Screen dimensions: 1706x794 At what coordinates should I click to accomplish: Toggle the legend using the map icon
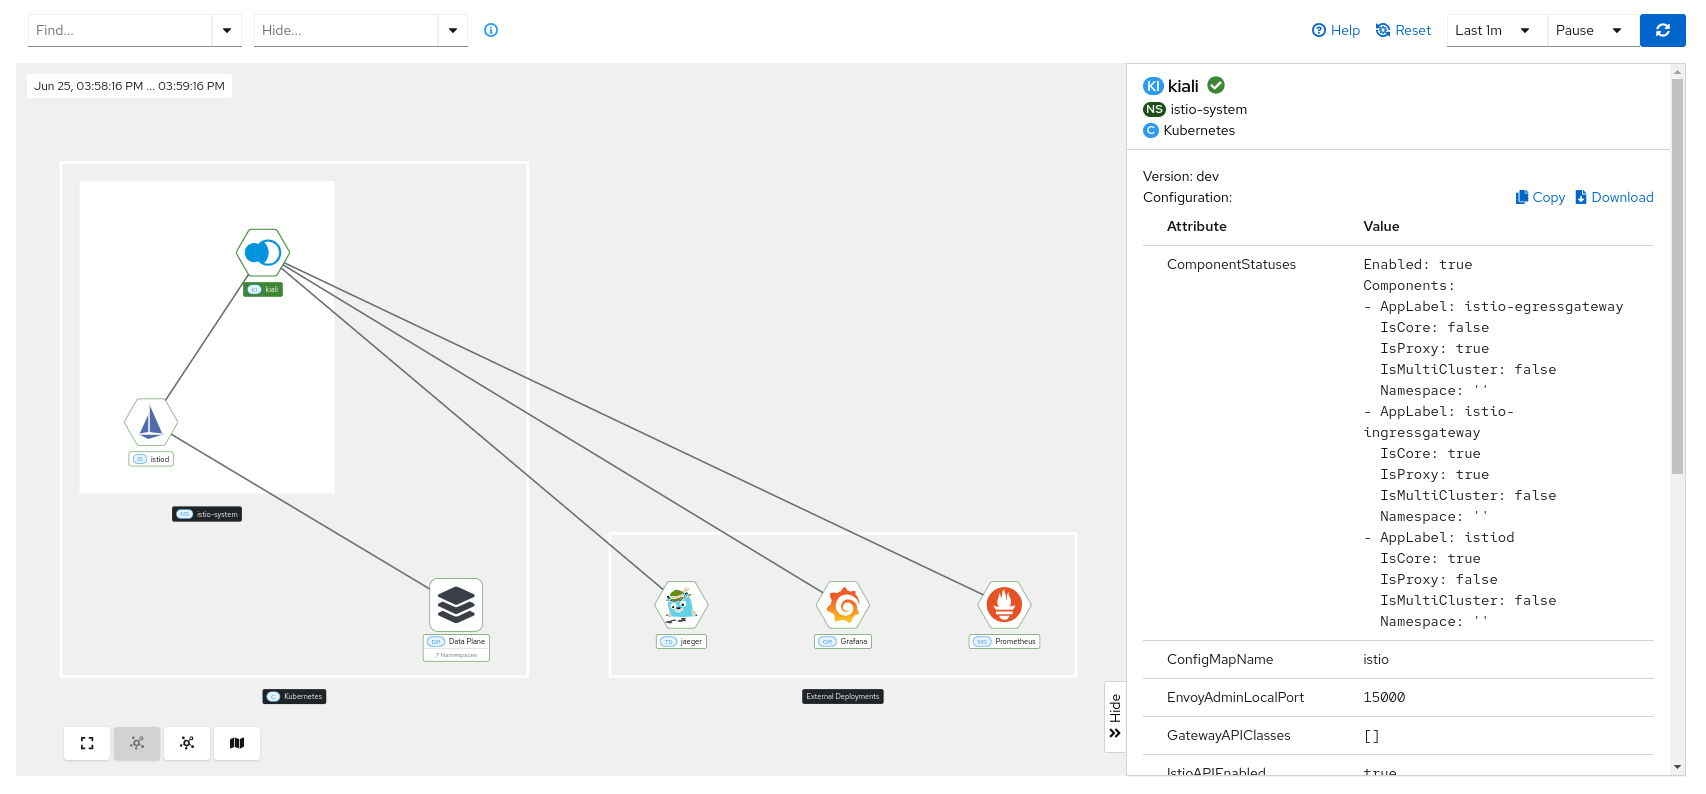[237, 743]
